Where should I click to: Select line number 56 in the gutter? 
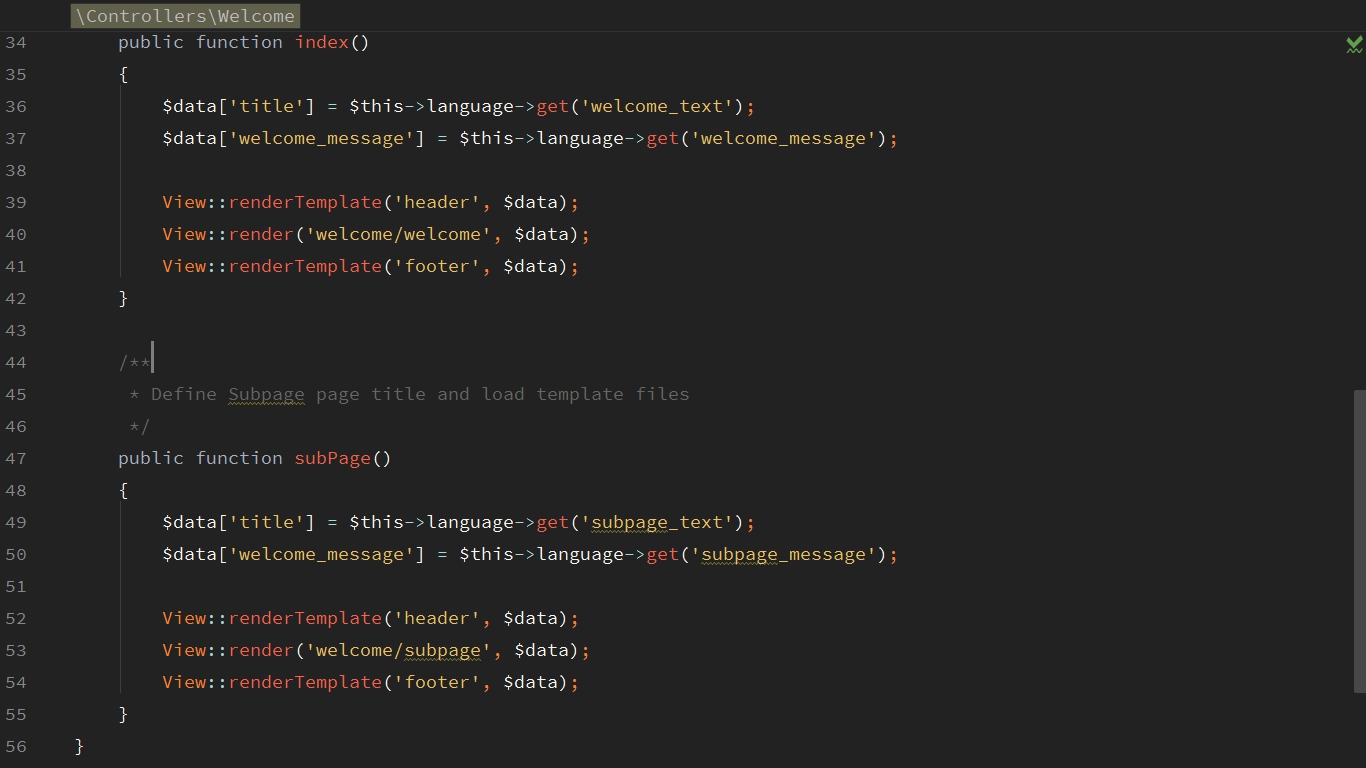[x=16, y=746]
